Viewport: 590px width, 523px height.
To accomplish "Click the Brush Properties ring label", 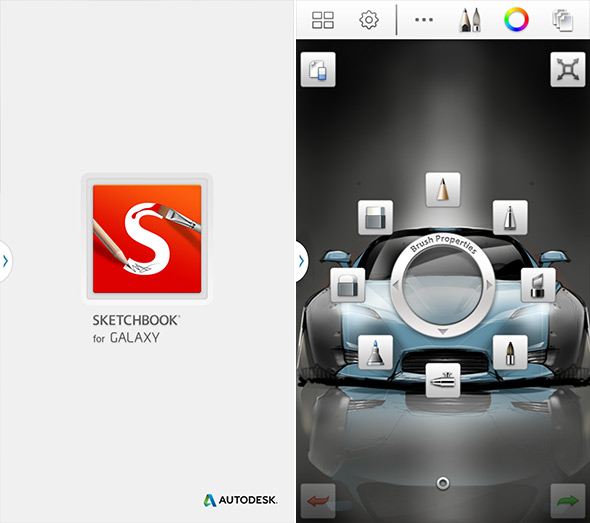I will [x=443, y=243].
